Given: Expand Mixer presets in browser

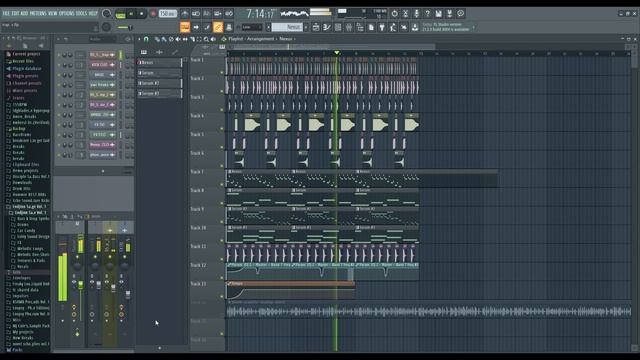Looking at the screenshot, I should click(x=24, y=91).
